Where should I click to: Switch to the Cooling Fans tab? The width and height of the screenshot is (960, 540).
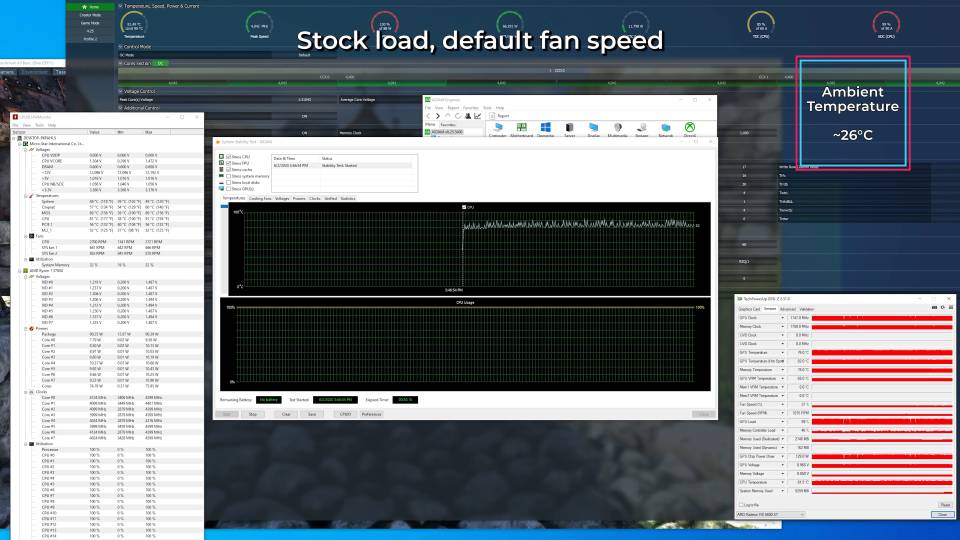(x=260, y=198)
